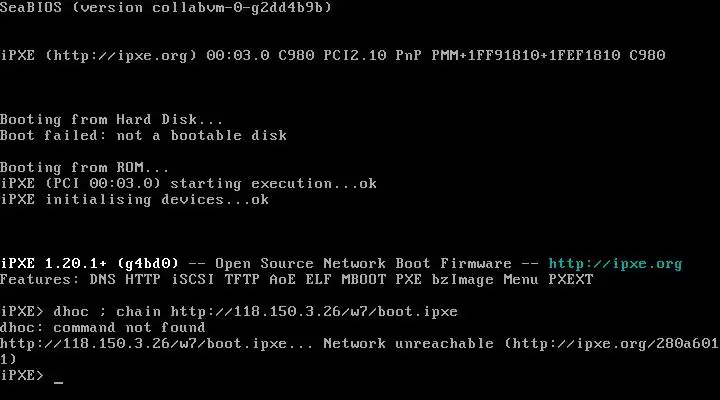Click the 'Boot failed: not a bootable disk' message
This screenshot has width=720, height=400.
(143, 135)
